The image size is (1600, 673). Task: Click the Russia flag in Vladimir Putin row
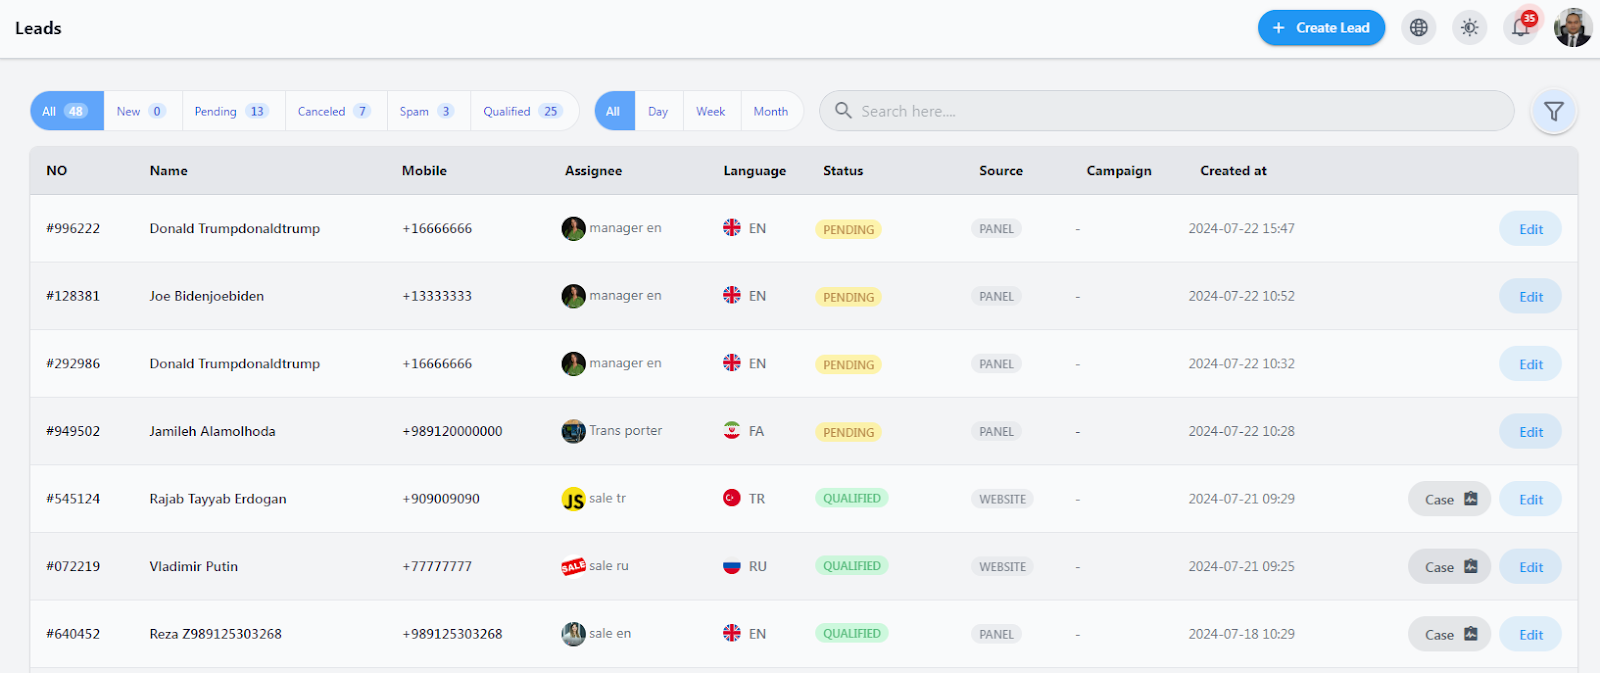[732, 565]
